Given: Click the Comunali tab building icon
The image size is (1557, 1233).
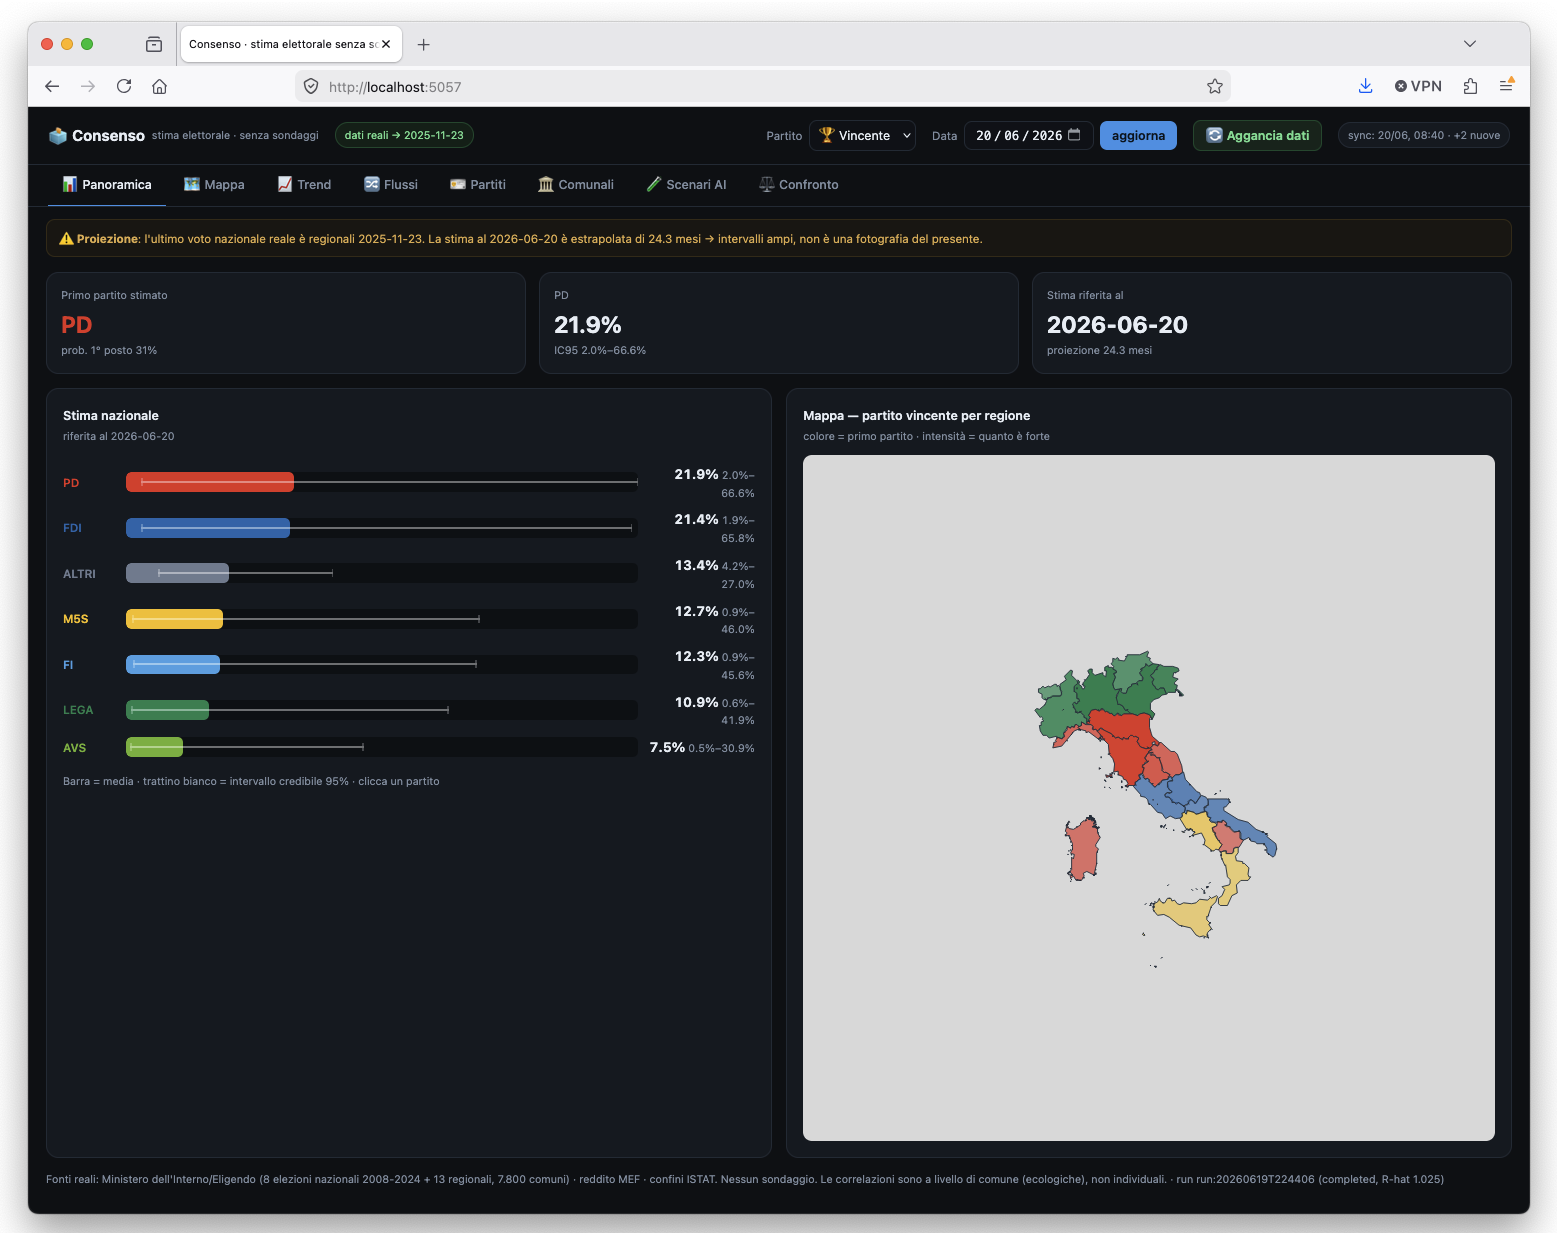Looking at the screenshot, I should 546,184.
